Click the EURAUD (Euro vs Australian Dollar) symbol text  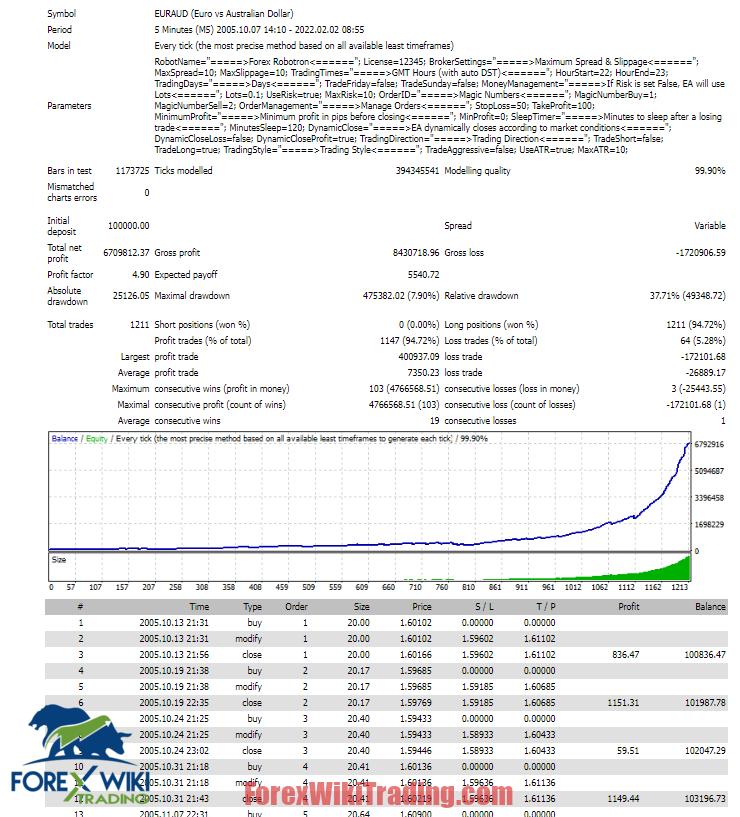coord(224,14)
